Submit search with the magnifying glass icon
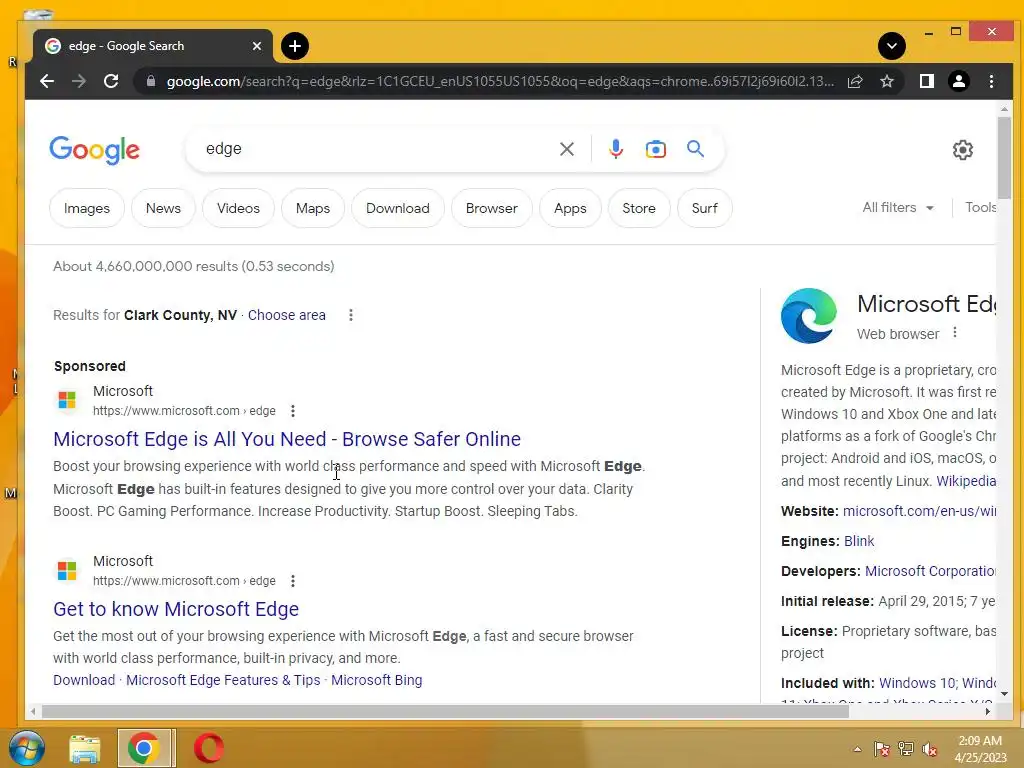1024x768 pixels. (x=696, y=149)
